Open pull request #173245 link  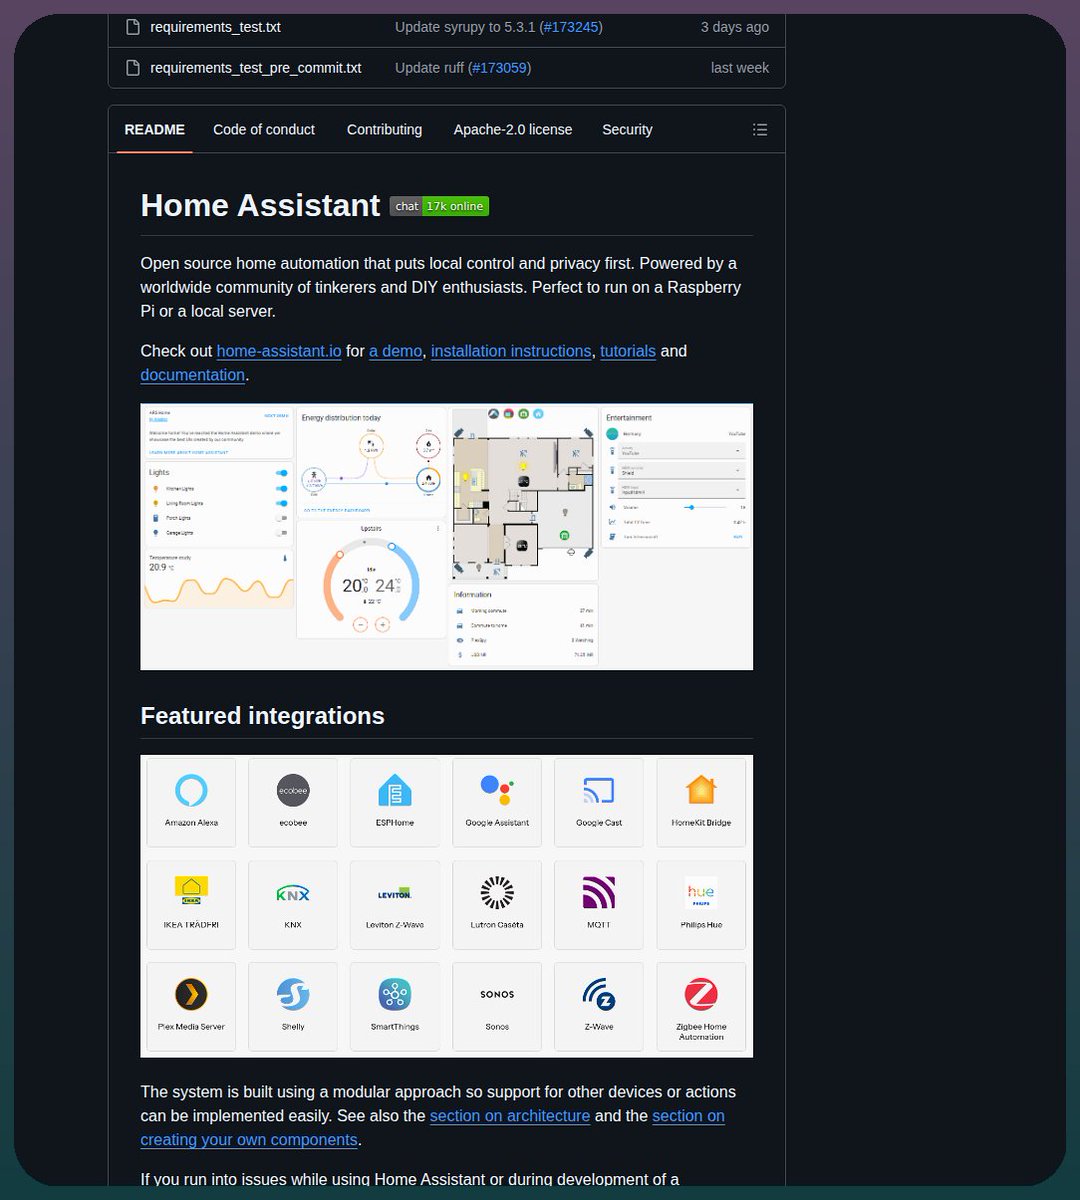tap(571, 27)
